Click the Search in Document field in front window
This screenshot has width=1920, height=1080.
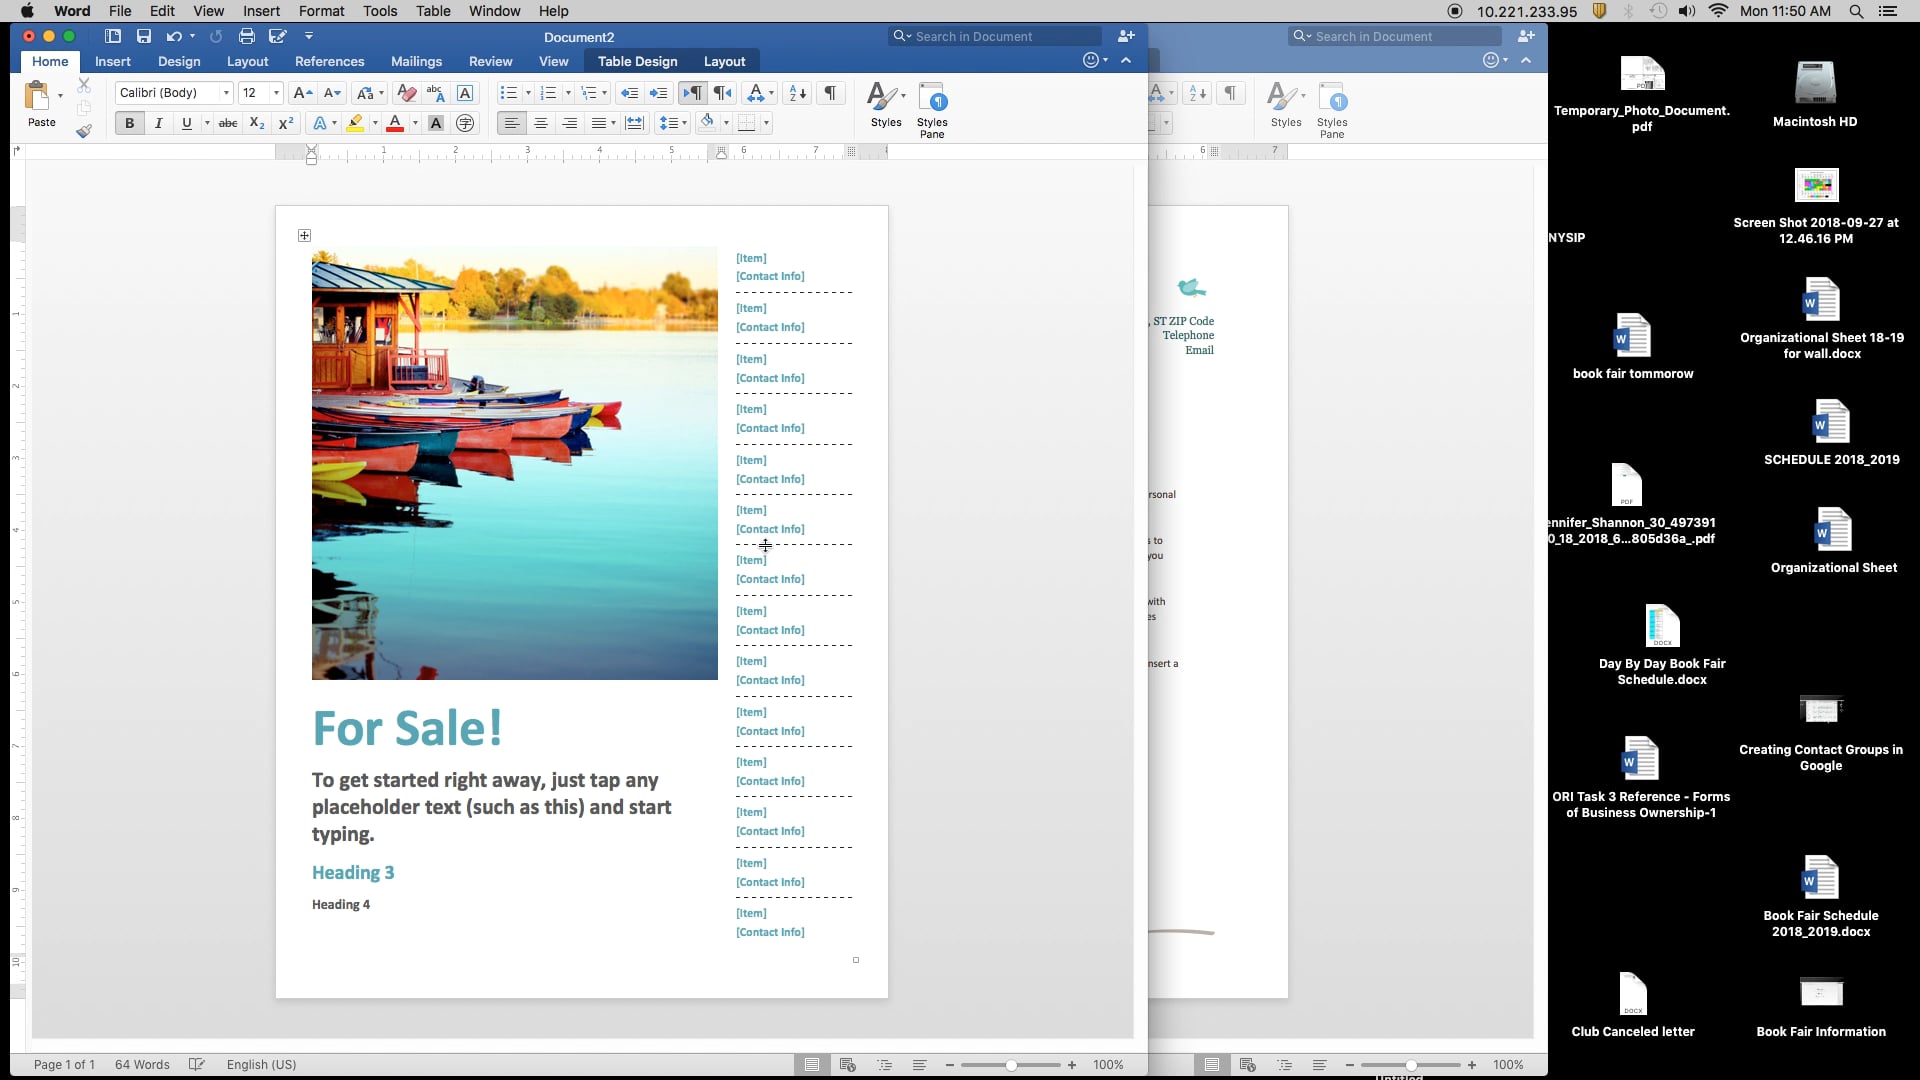click(996, 36)
